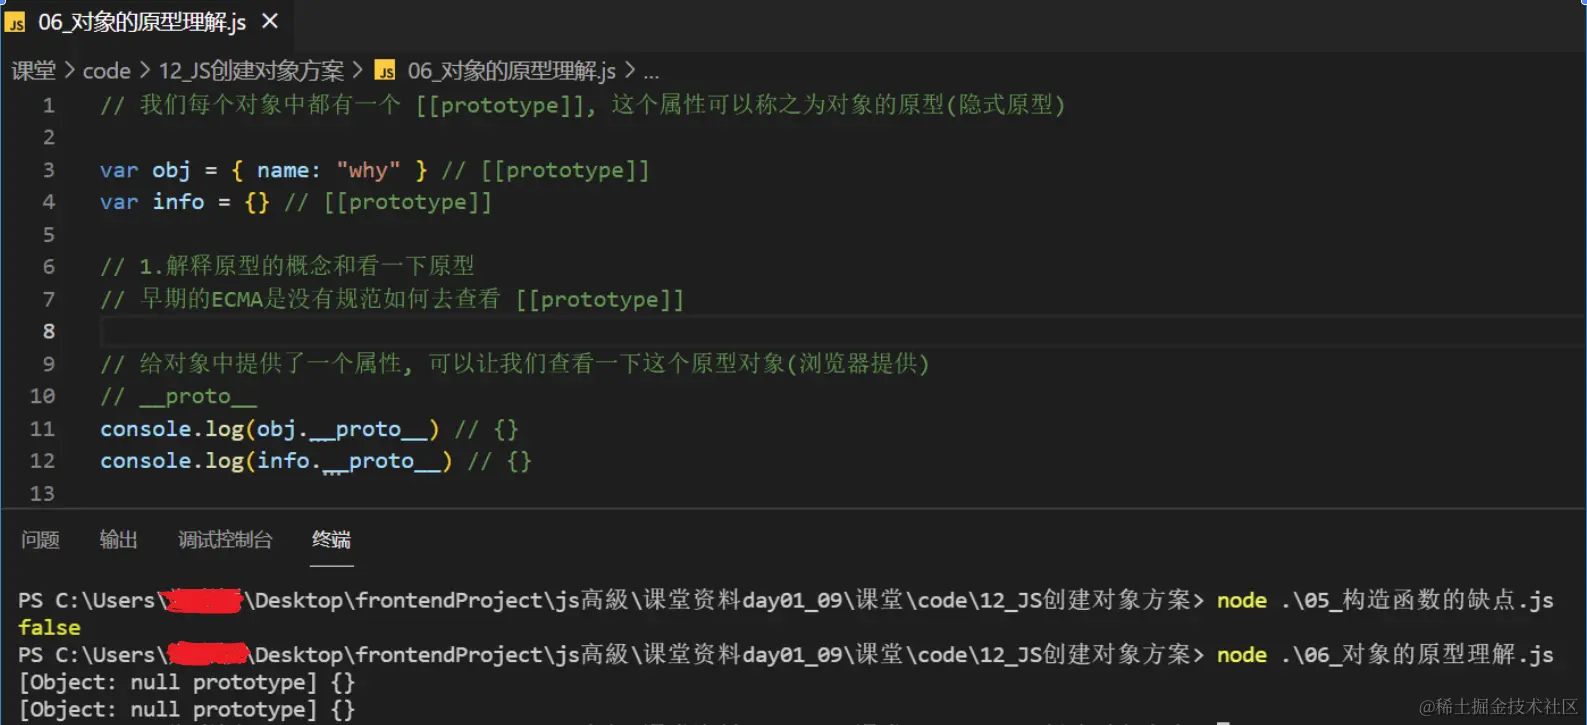Switch to the 输出 panel tab
This screenshot has width=1587, height=725.
point(118,540)
